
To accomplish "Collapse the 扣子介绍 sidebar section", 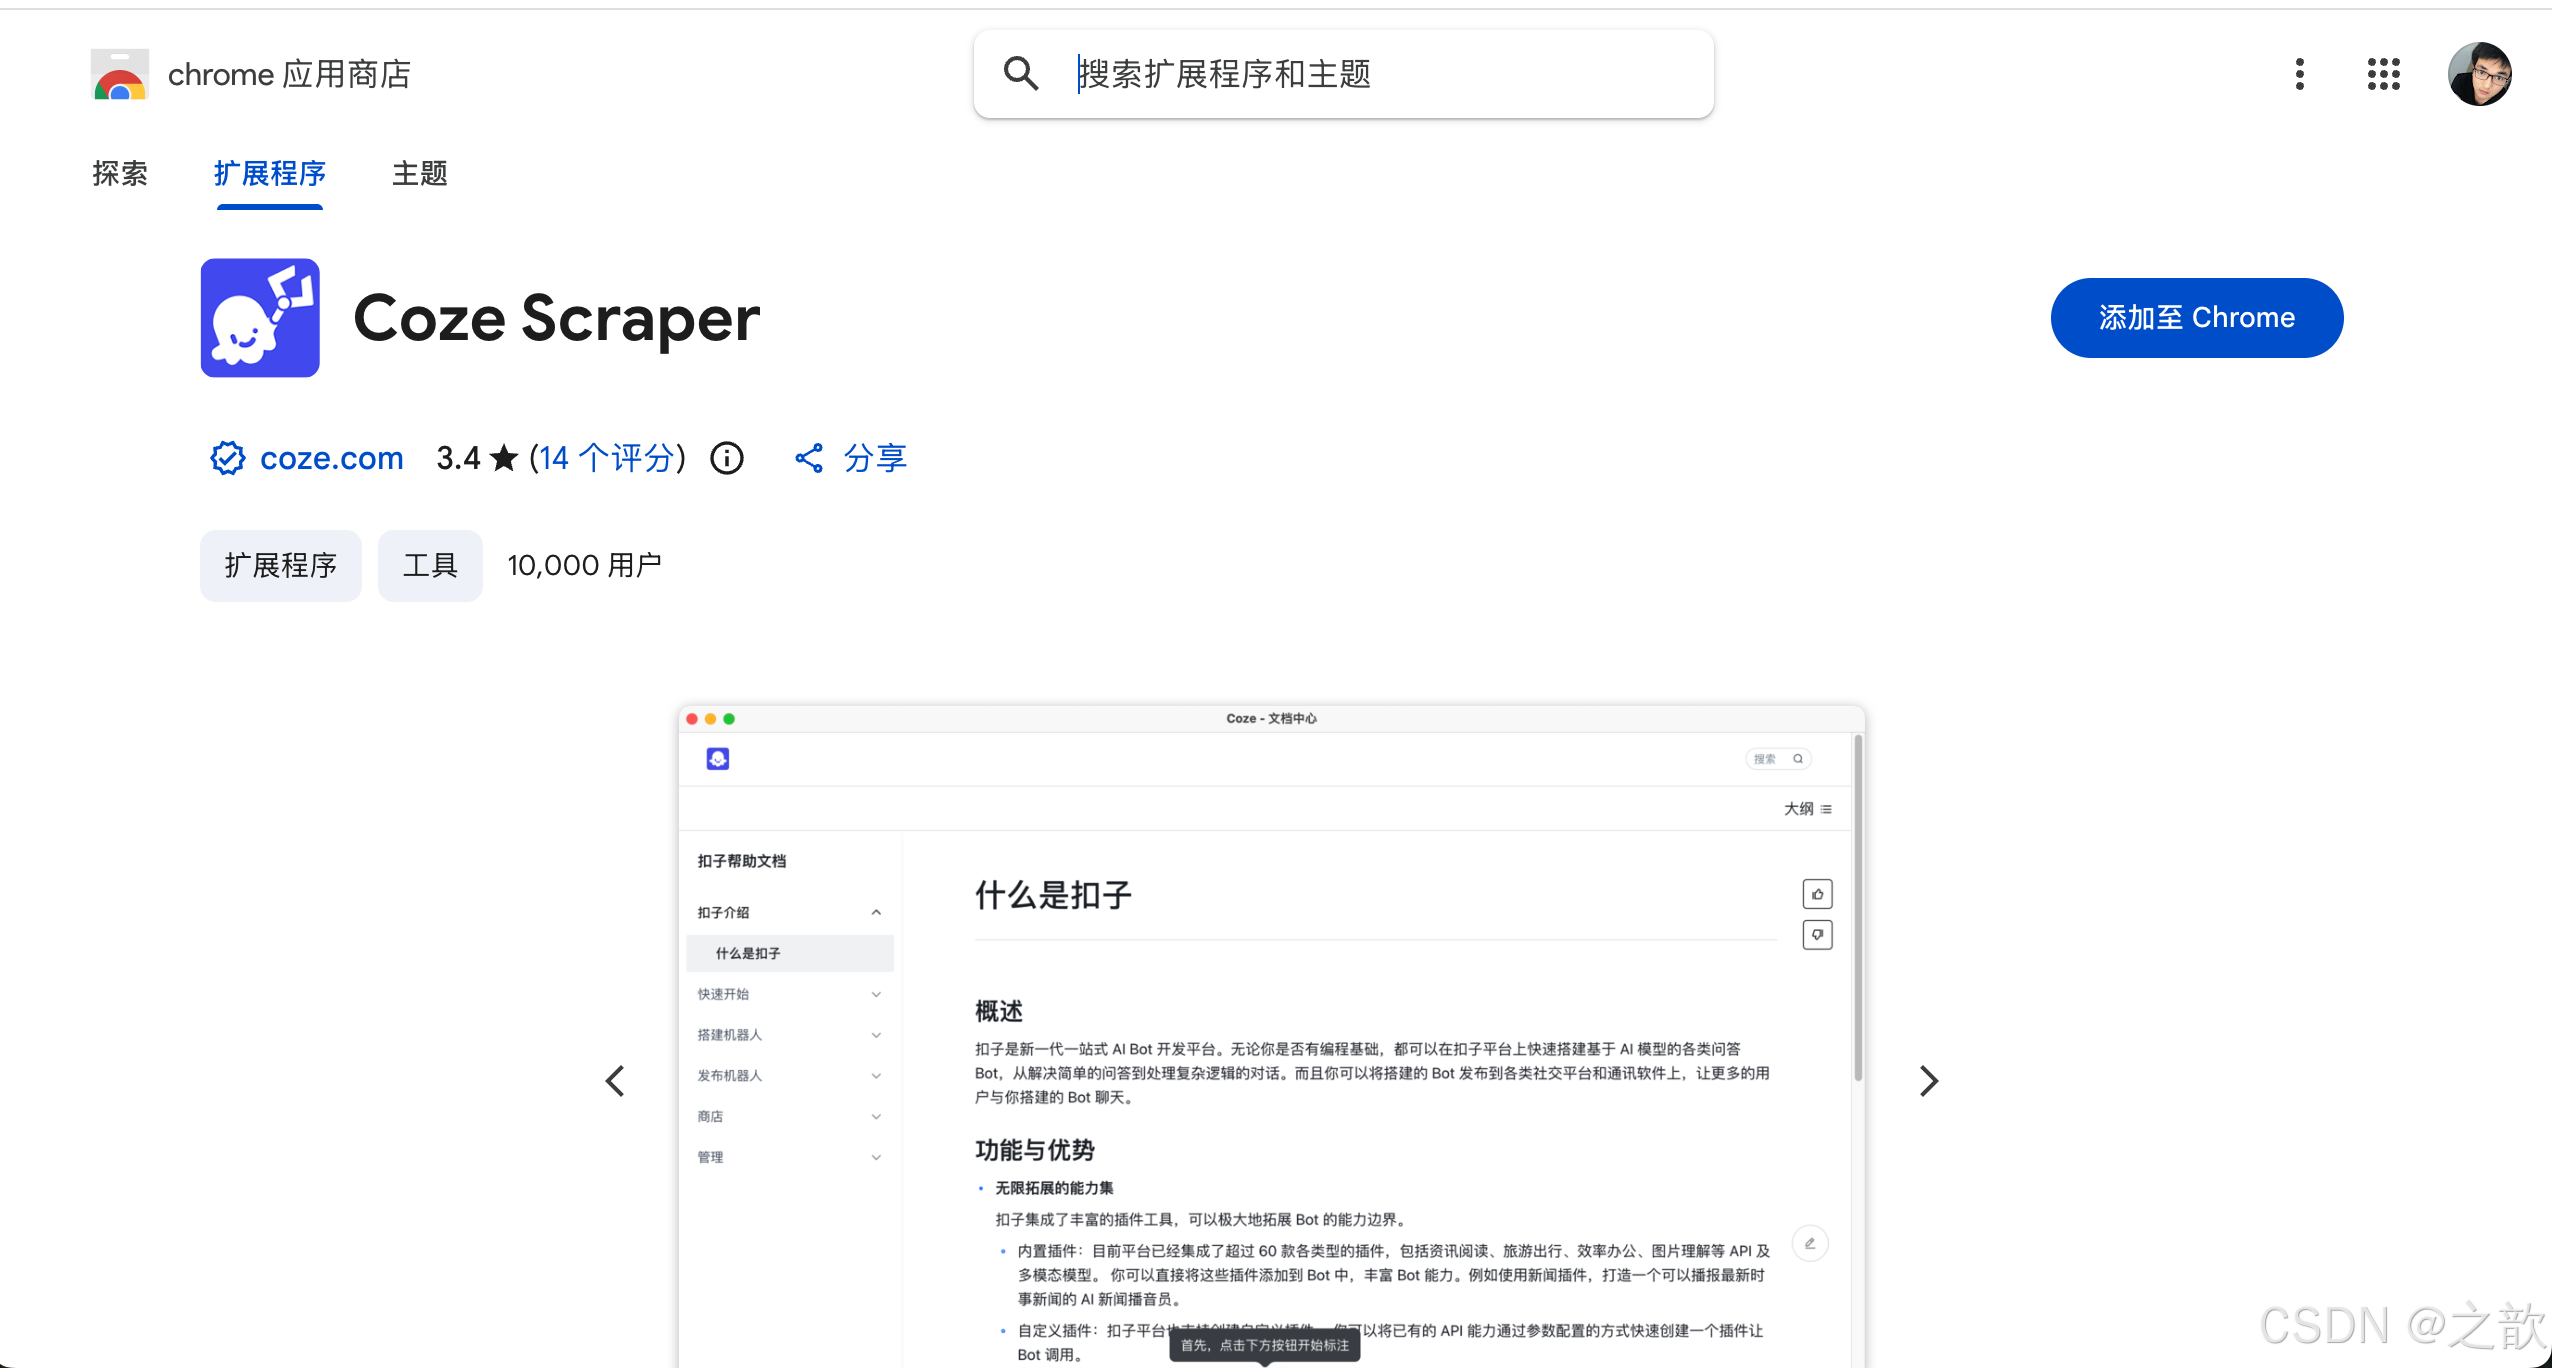I will point(876,912).
